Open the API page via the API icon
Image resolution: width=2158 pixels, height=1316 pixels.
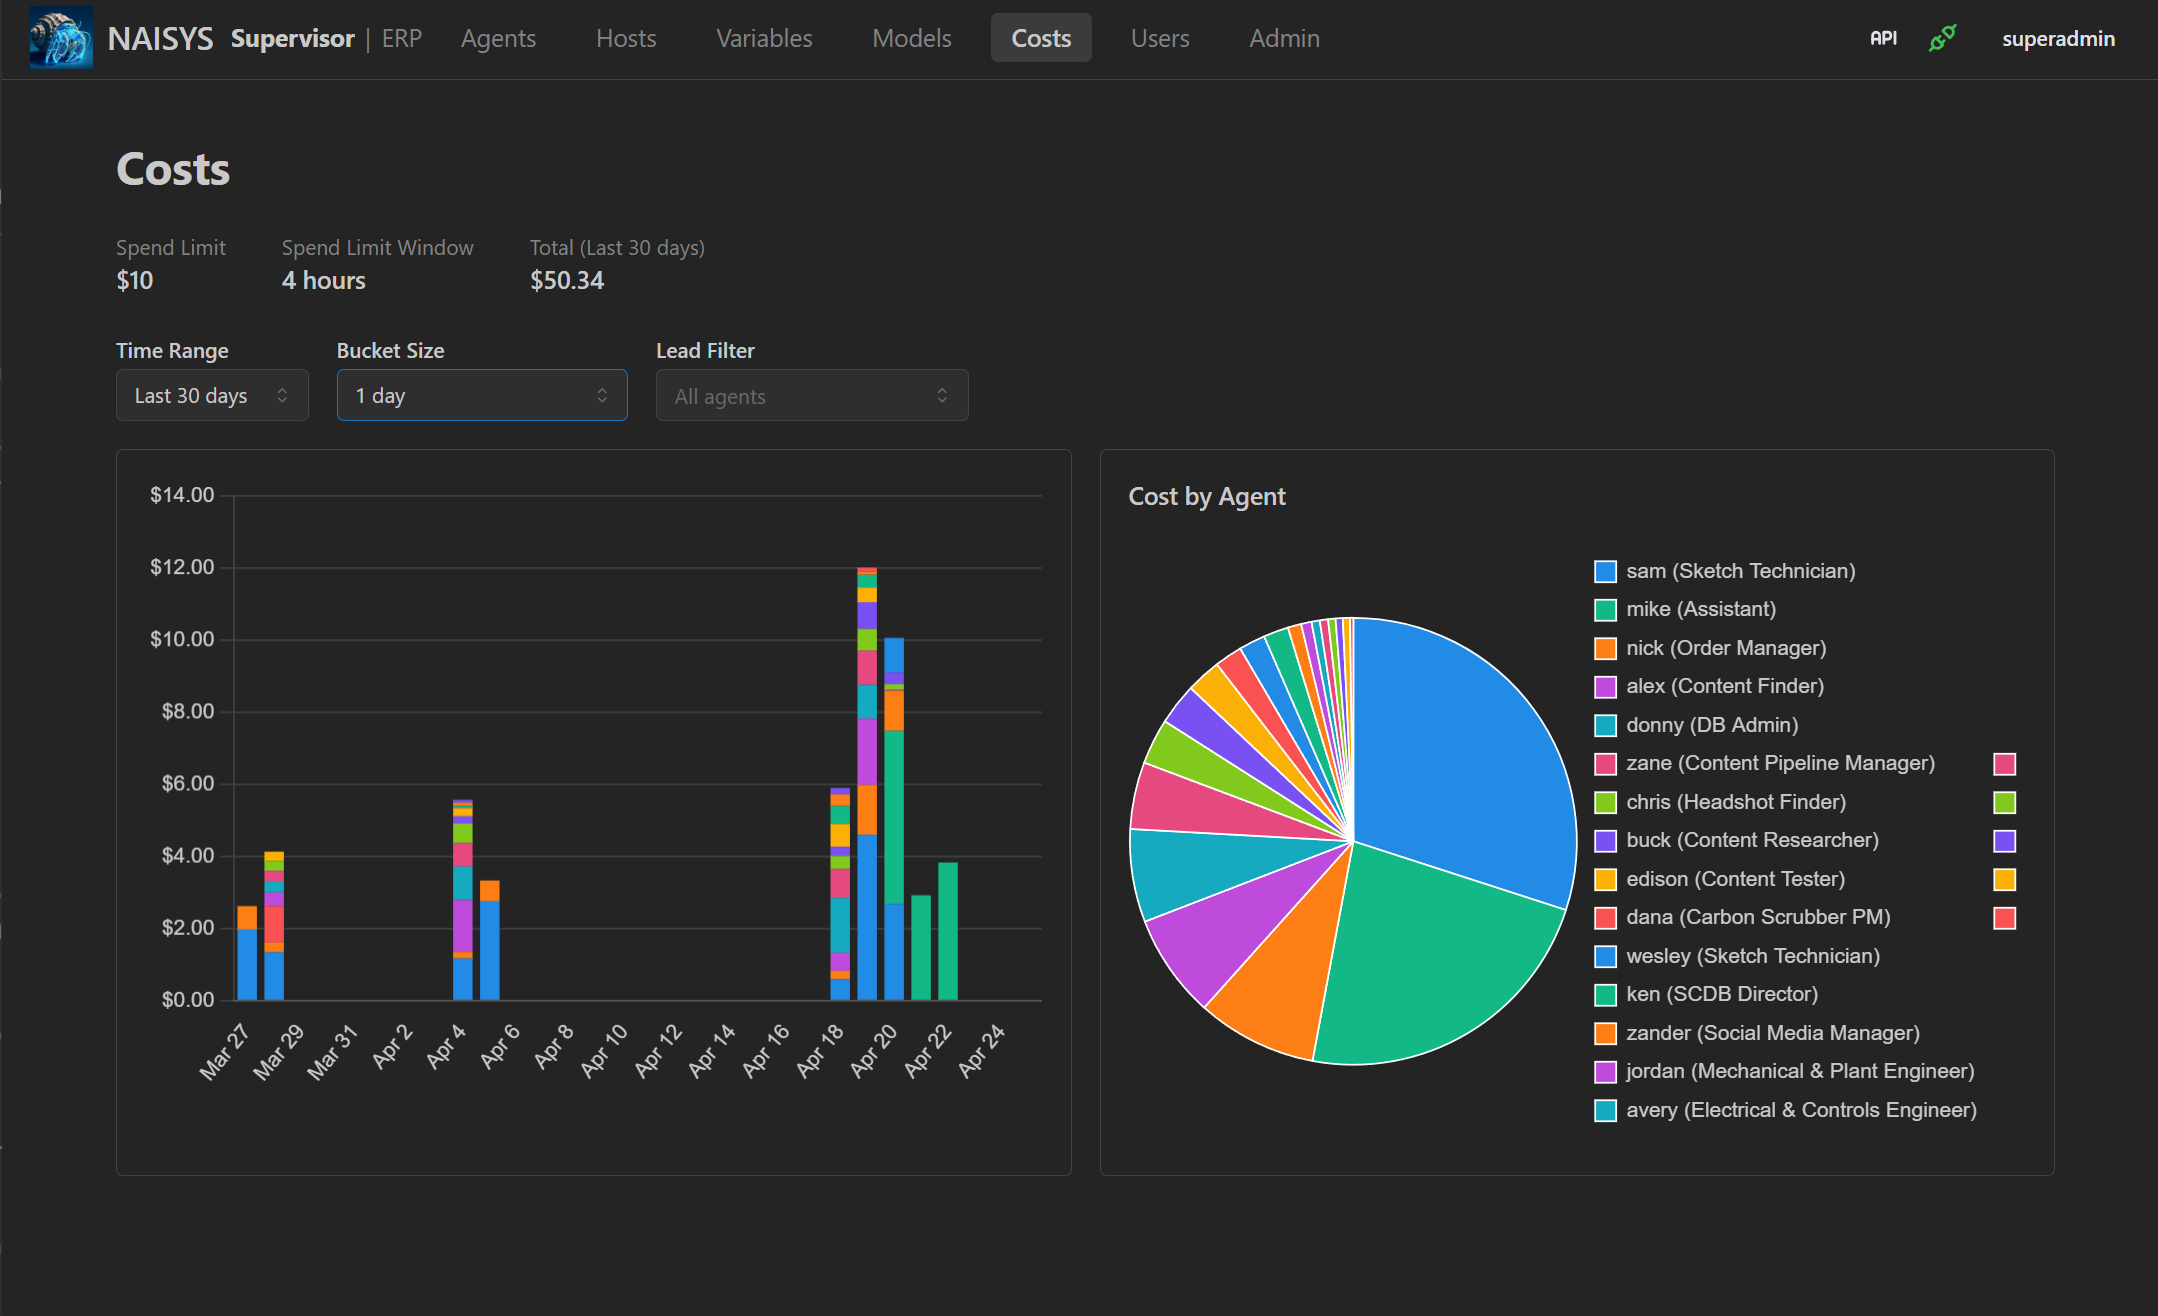[x=1883, y=37]
